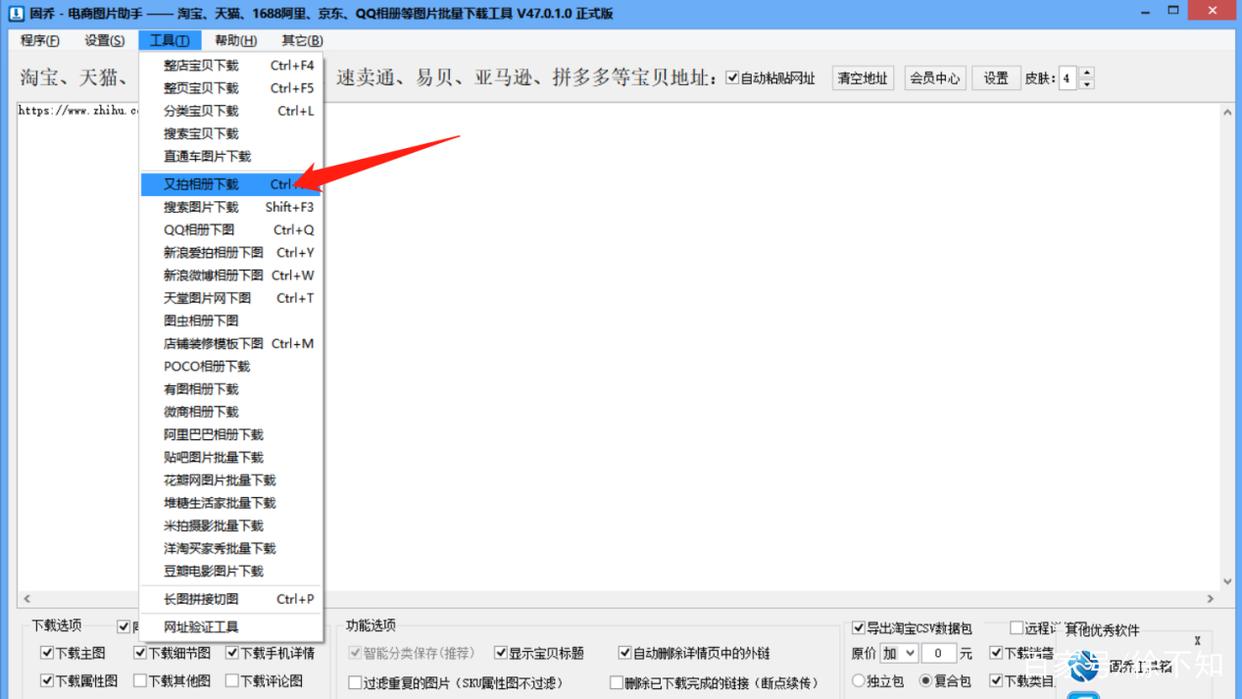
Task: Uncheck 自动粘贴网址 option
Action: pos(734,77)
